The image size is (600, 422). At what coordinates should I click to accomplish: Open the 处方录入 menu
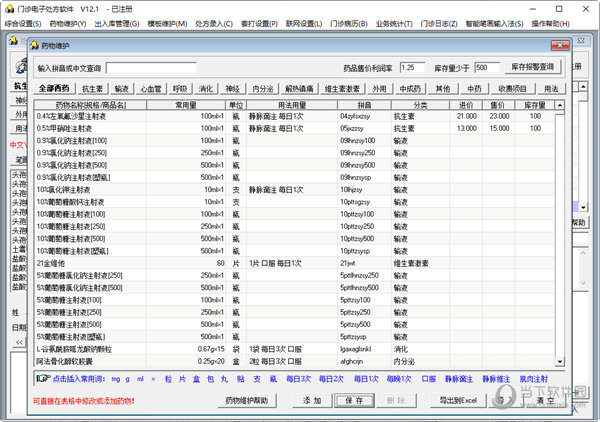pyautogui.click(x=214, y=24)
